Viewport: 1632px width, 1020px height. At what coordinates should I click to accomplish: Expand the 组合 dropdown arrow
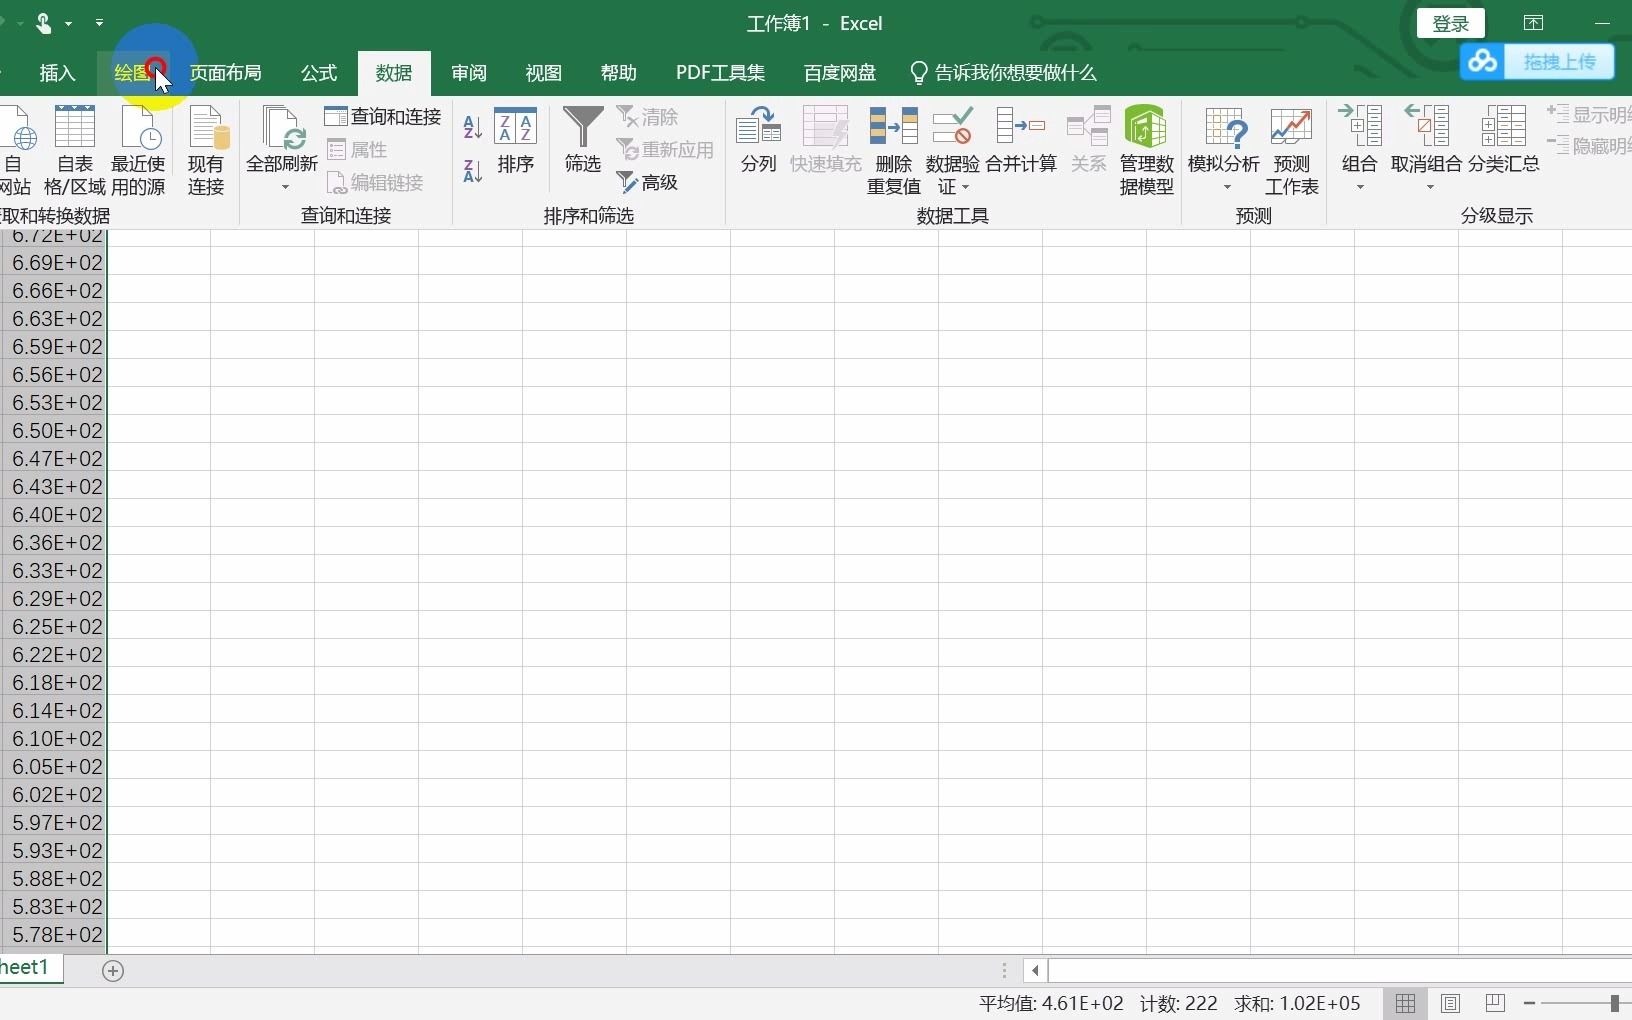coord(1360,188)
